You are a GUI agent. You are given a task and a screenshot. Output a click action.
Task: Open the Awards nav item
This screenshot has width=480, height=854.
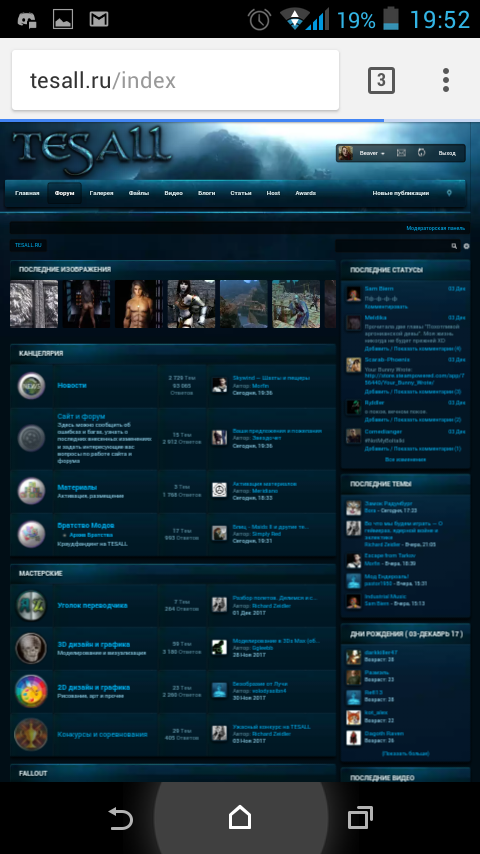click(306, 193)
